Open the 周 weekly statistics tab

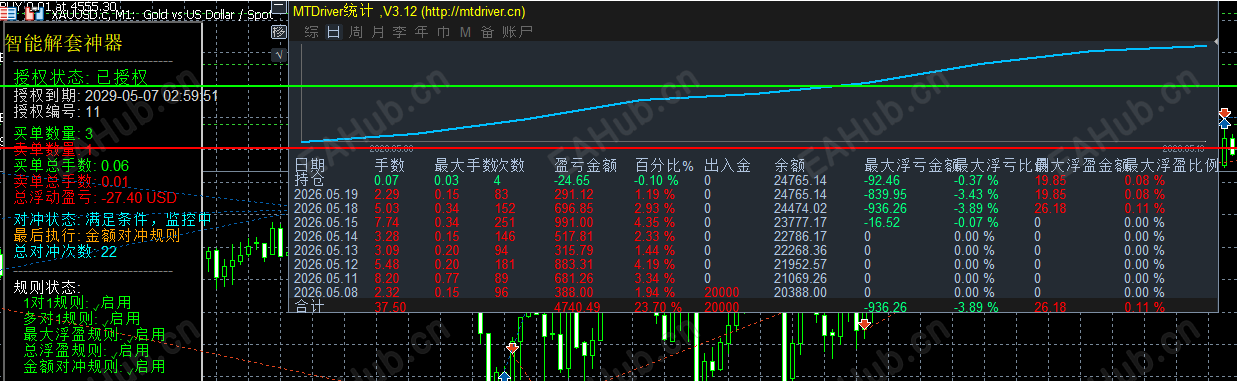tap(355, 32)
